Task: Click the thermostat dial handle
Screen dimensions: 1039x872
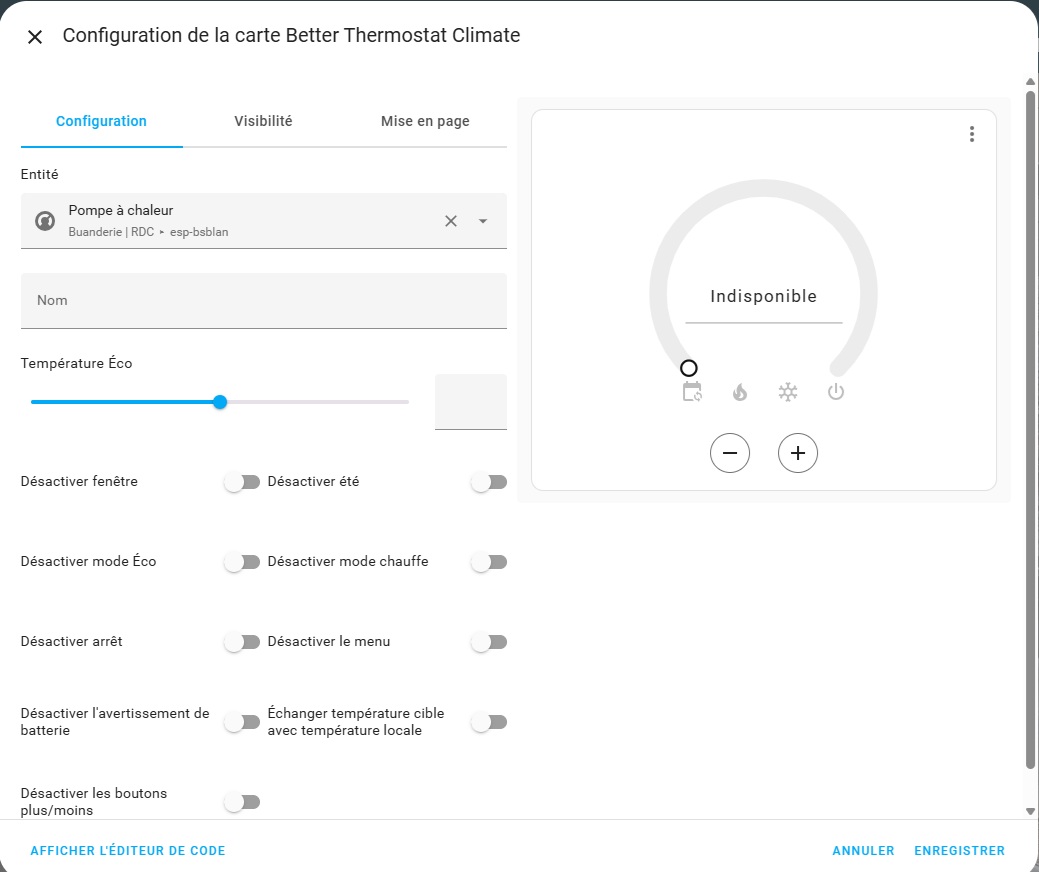Action: tap(688, 368)
